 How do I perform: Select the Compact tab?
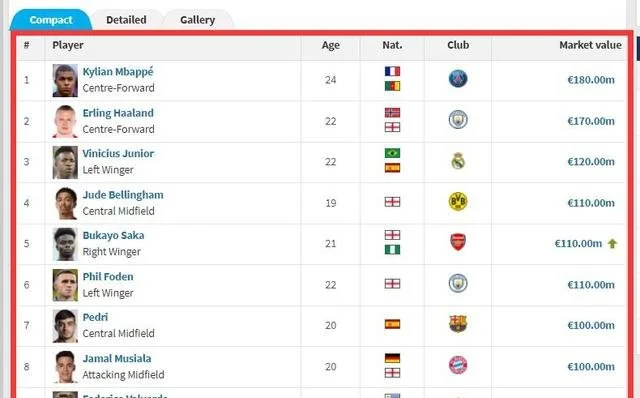coord(51,20)
